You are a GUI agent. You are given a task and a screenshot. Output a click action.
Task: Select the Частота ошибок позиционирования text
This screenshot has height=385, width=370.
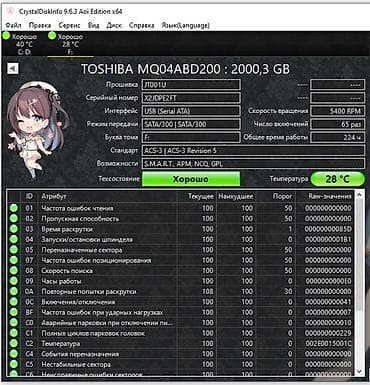(96, 260)
